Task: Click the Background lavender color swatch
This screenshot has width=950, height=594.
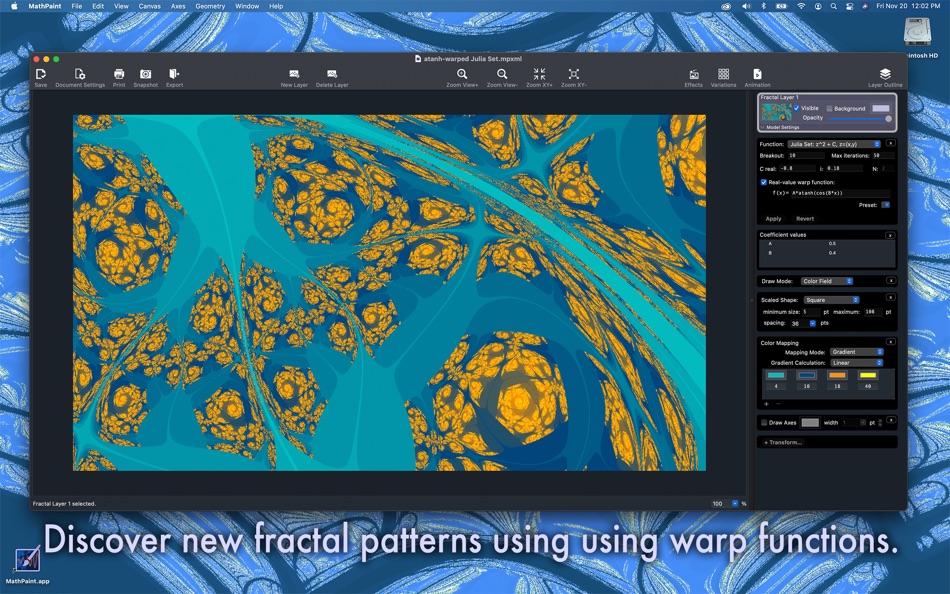Action: click(x=881, y=108)
